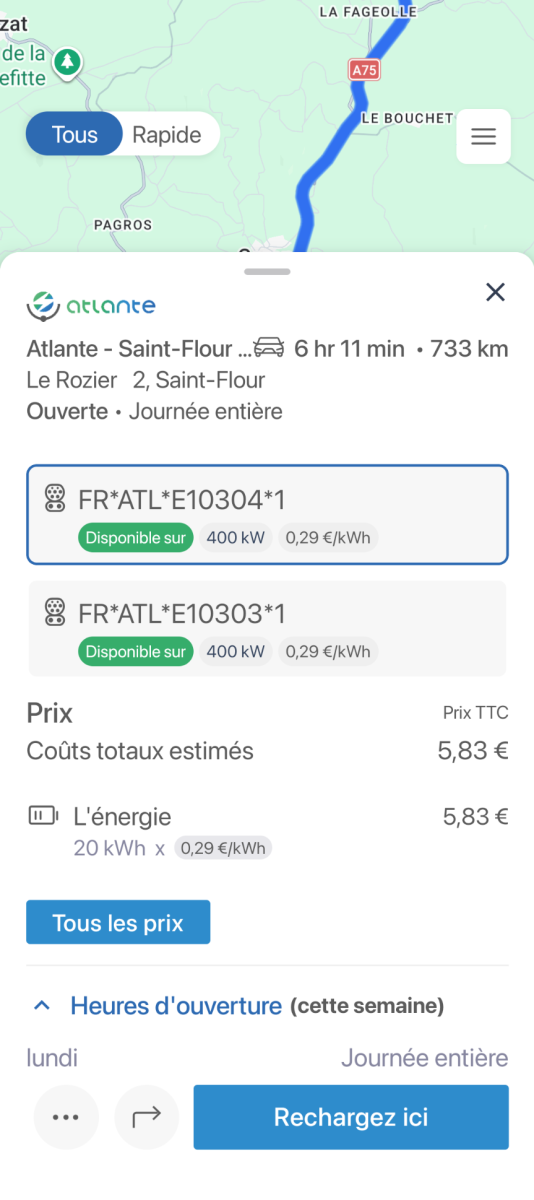
Task: Tap the A75 road badge
Action: tap(365, 69)
